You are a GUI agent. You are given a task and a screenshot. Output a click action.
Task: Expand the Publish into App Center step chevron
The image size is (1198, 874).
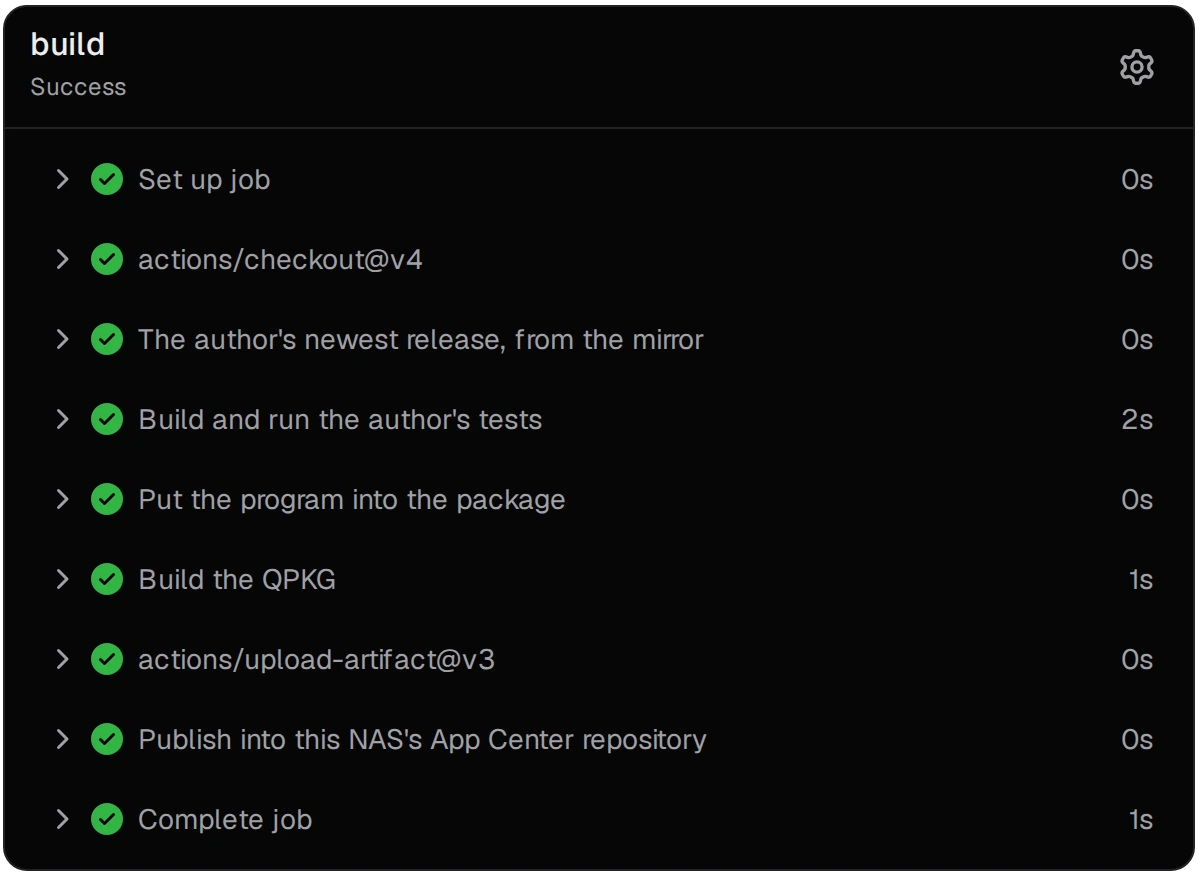pos(63,740)
